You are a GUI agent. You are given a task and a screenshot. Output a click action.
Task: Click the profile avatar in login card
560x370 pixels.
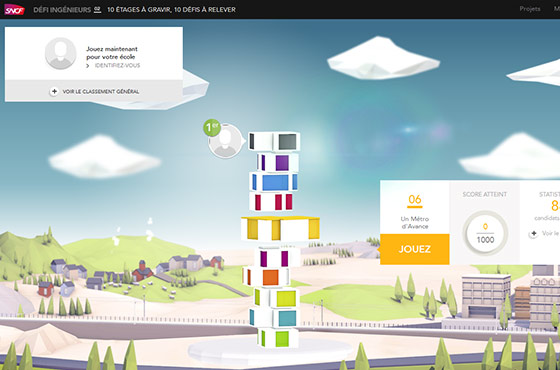click(x=60, y=53)
